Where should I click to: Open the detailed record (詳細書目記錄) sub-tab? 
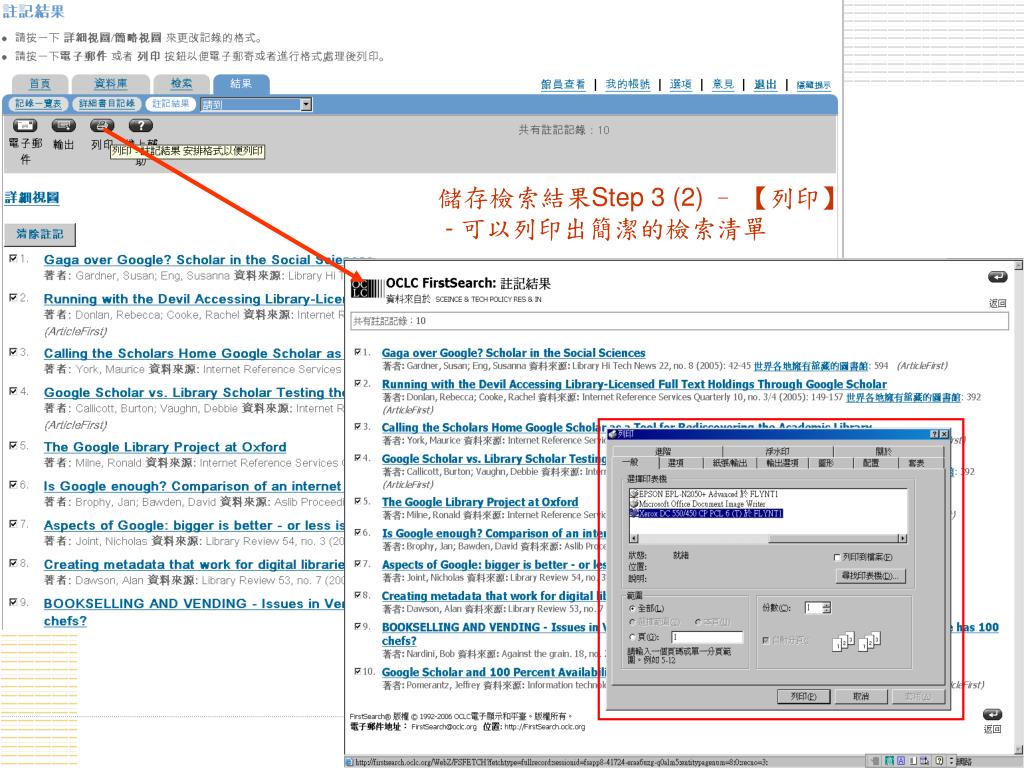tap(107, 104)
